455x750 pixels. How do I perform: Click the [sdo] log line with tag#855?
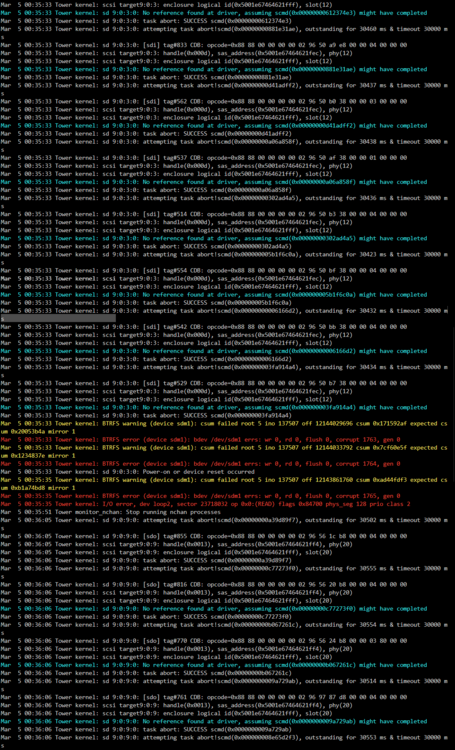204,536
